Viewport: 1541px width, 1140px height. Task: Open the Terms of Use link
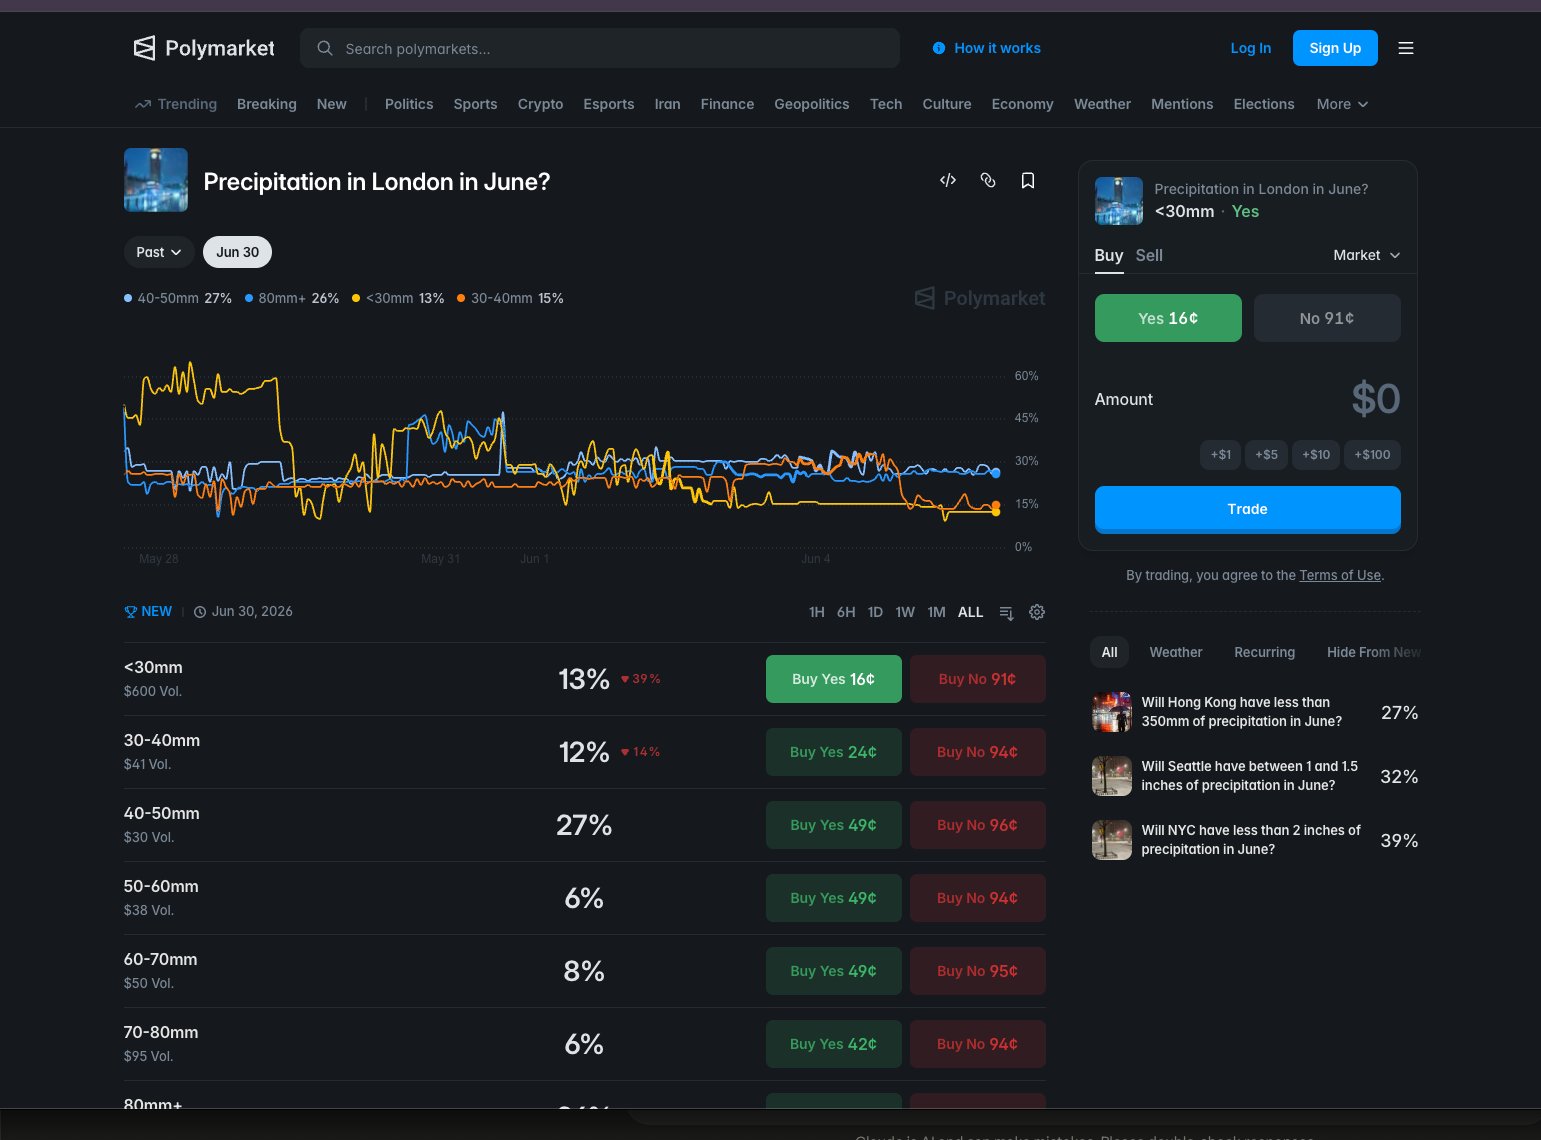coord(1340,575)
